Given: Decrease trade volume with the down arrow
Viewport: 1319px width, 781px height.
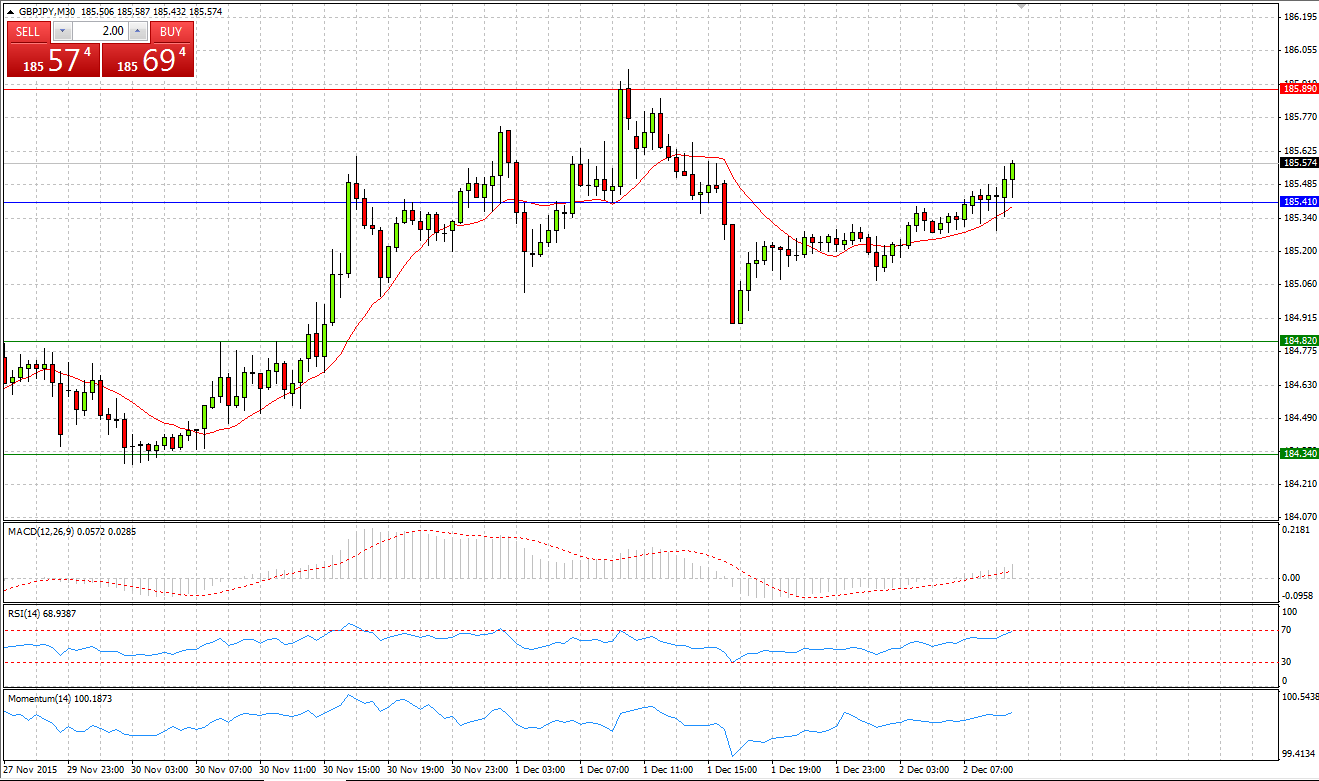Looking at the screenshot, I should pos(63,31).
